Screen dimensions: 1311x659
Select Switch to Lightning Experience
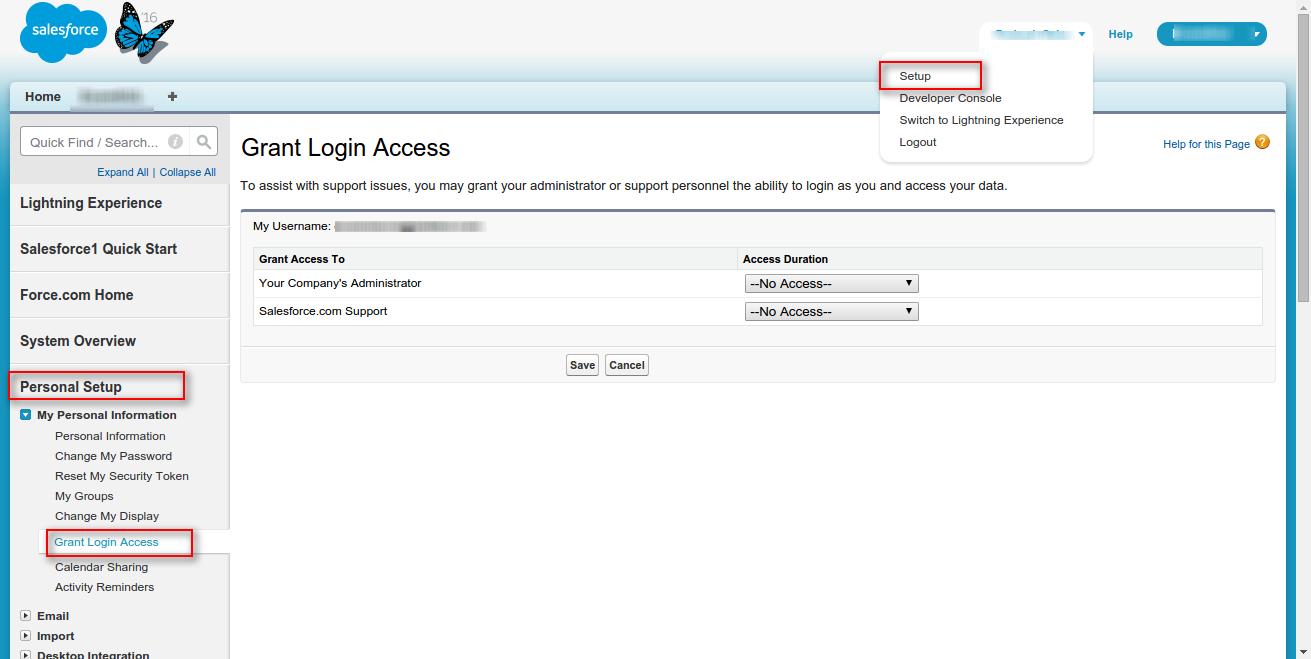pos(981,120)
